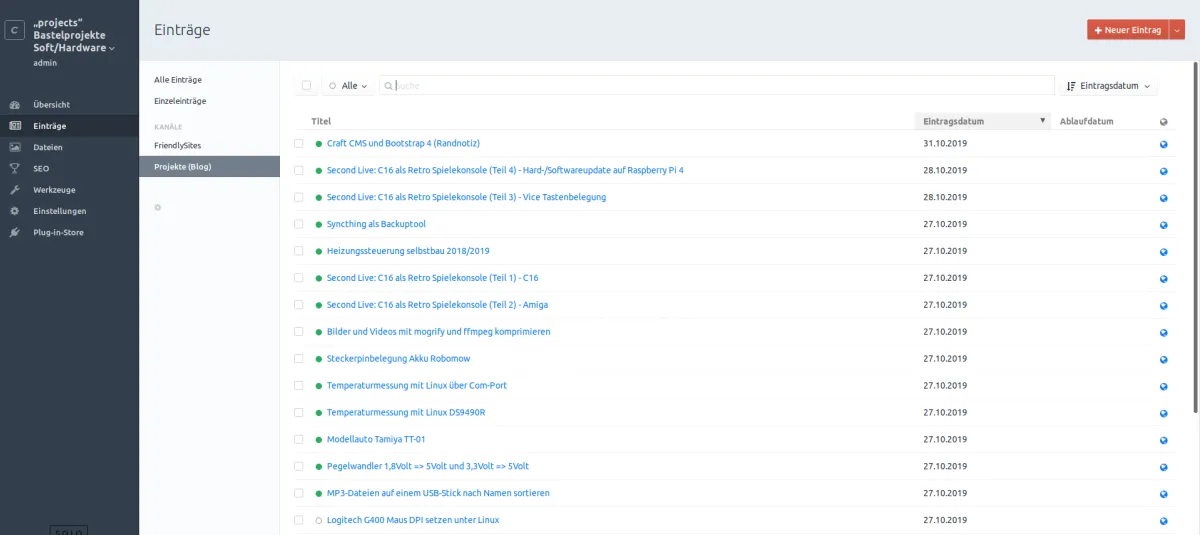Screen dimensions: 1200x535
Task: Sort by the Titel column header
Action: coord(321,121)
